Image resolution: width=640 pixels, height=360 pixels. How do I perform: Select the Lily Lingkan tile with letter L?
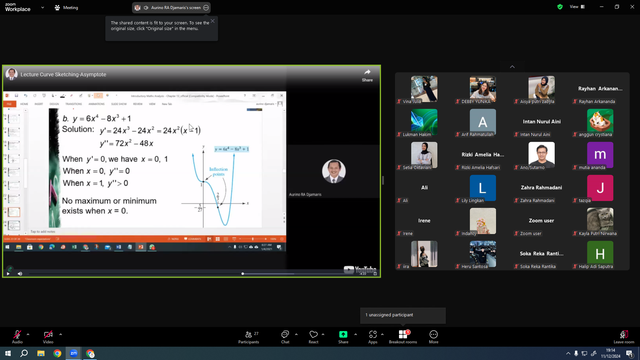tap(483, 188)
